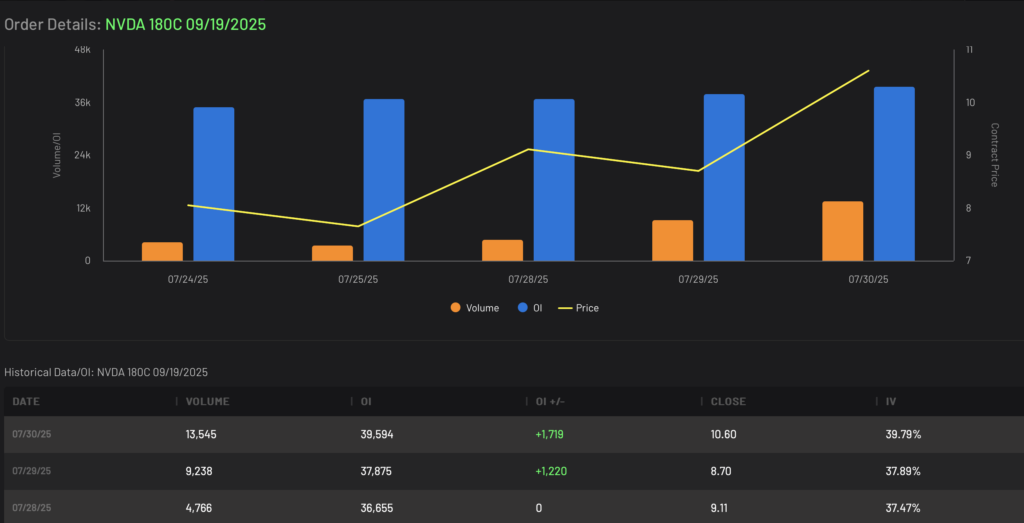Viewport: 1024px width, 523px height.
Task: Click the 07/30/25 x-axis label
Action: [869, 279]
